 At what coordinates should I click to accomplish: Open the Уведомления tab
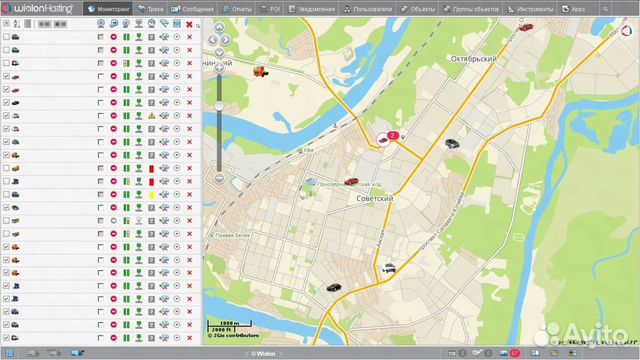tap(311, 9)
